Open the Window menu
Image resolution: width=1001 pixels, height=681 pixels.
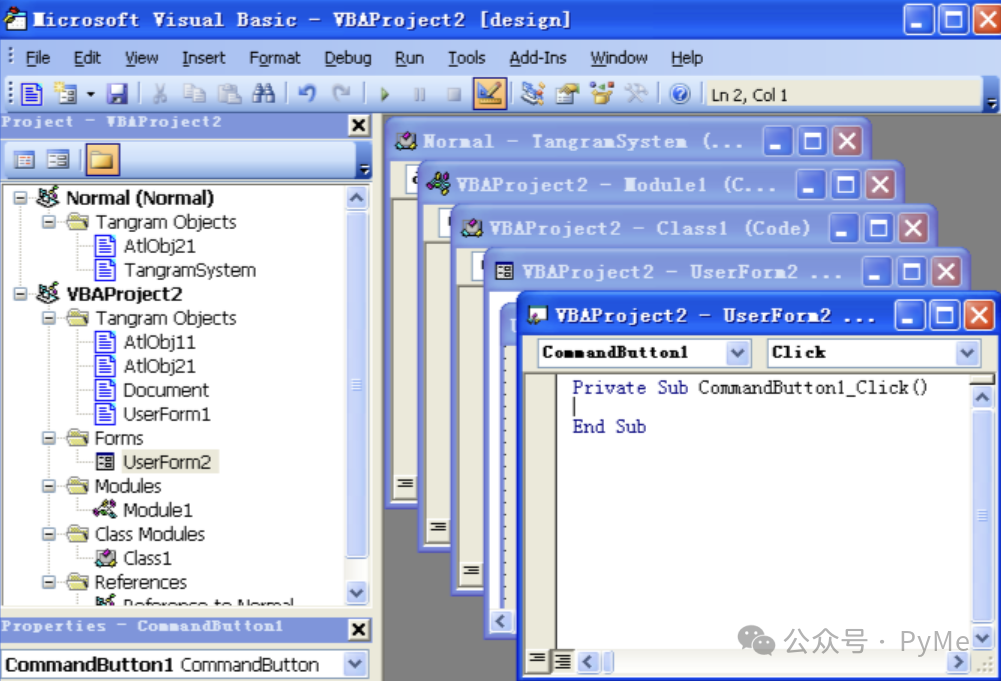click(x=619, y=58)
